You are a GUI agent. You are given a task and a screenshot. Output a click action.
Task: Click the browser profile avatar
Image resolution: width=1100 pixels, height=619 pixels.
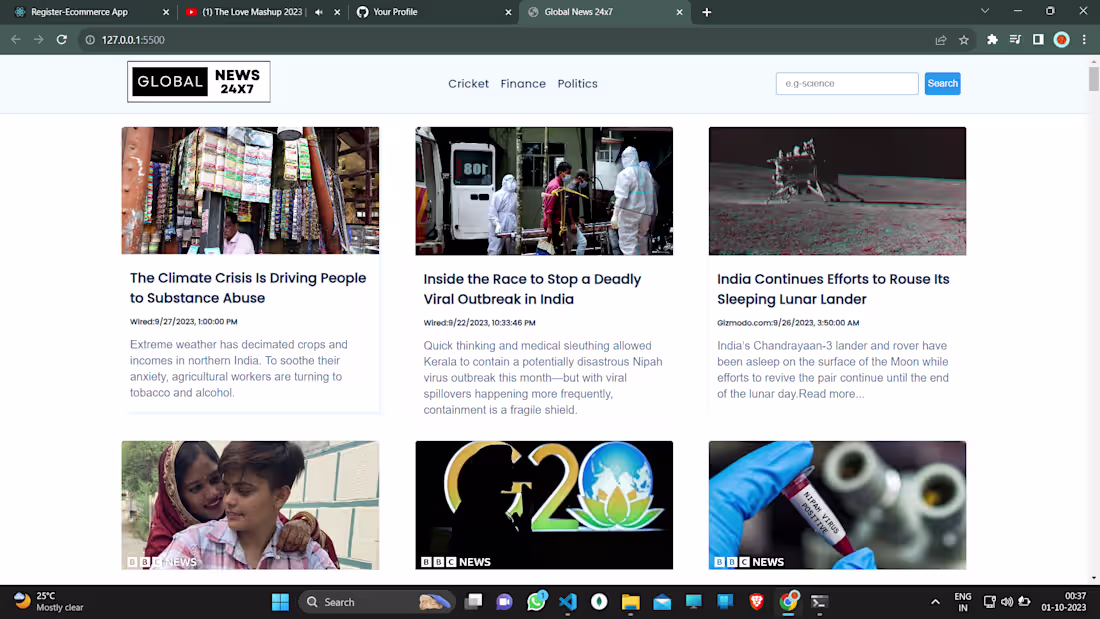(x=1062, y=40)
